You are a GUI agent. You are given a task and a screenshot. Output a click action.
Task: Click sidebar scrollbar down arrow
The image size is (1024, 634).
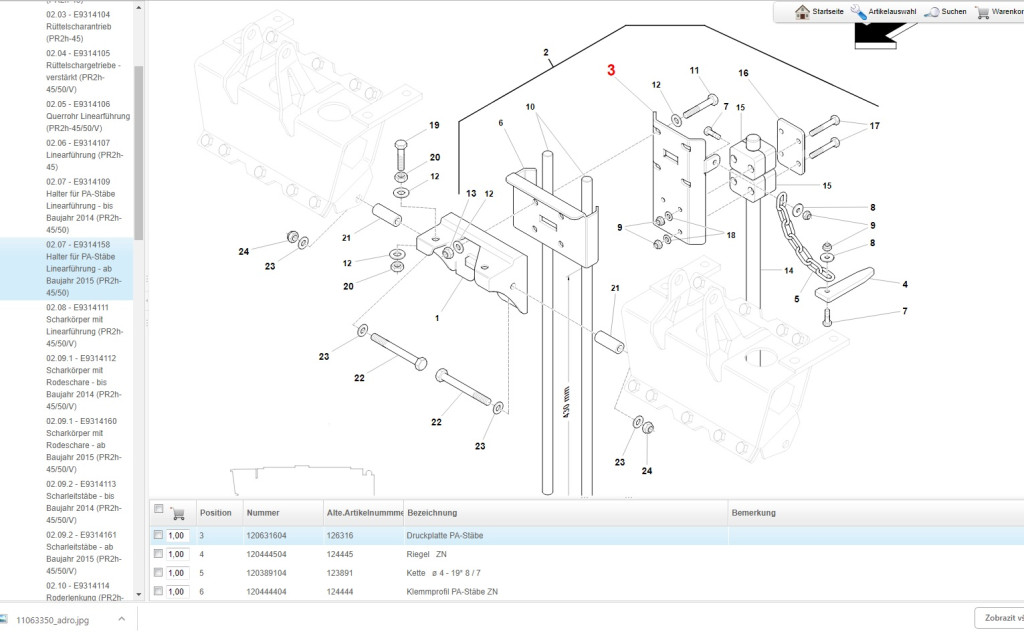[138, 595]
